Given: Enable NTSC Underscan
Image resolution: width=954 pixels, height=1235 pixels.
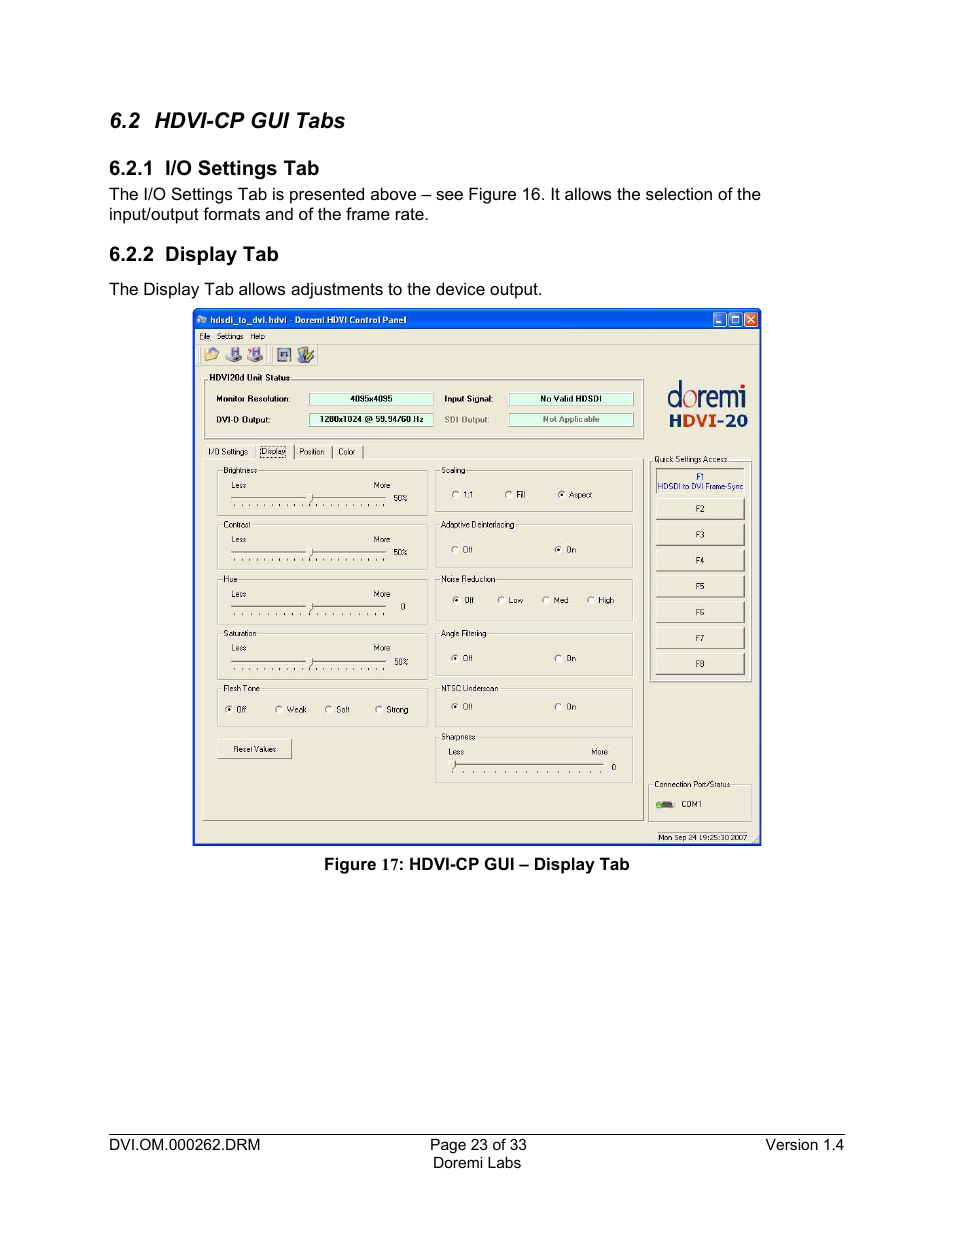Looking at the screenshot, I should pos(558,706).
